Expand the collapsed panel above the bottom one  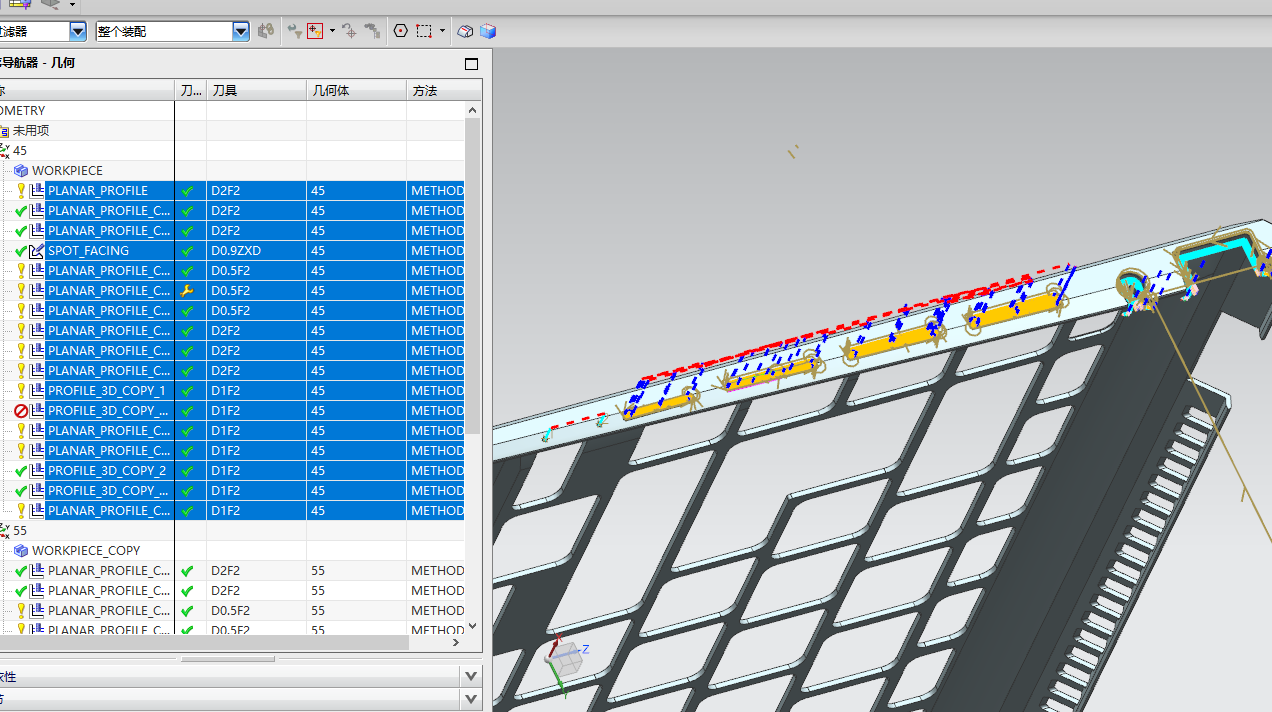click(472, 677)
